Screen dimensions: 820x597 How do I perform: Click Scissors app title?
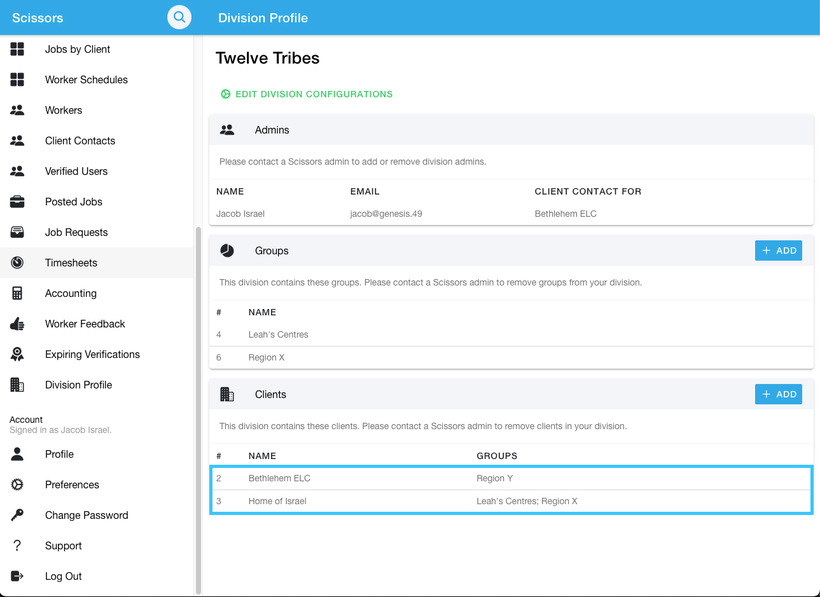click(x=38, y=18)
